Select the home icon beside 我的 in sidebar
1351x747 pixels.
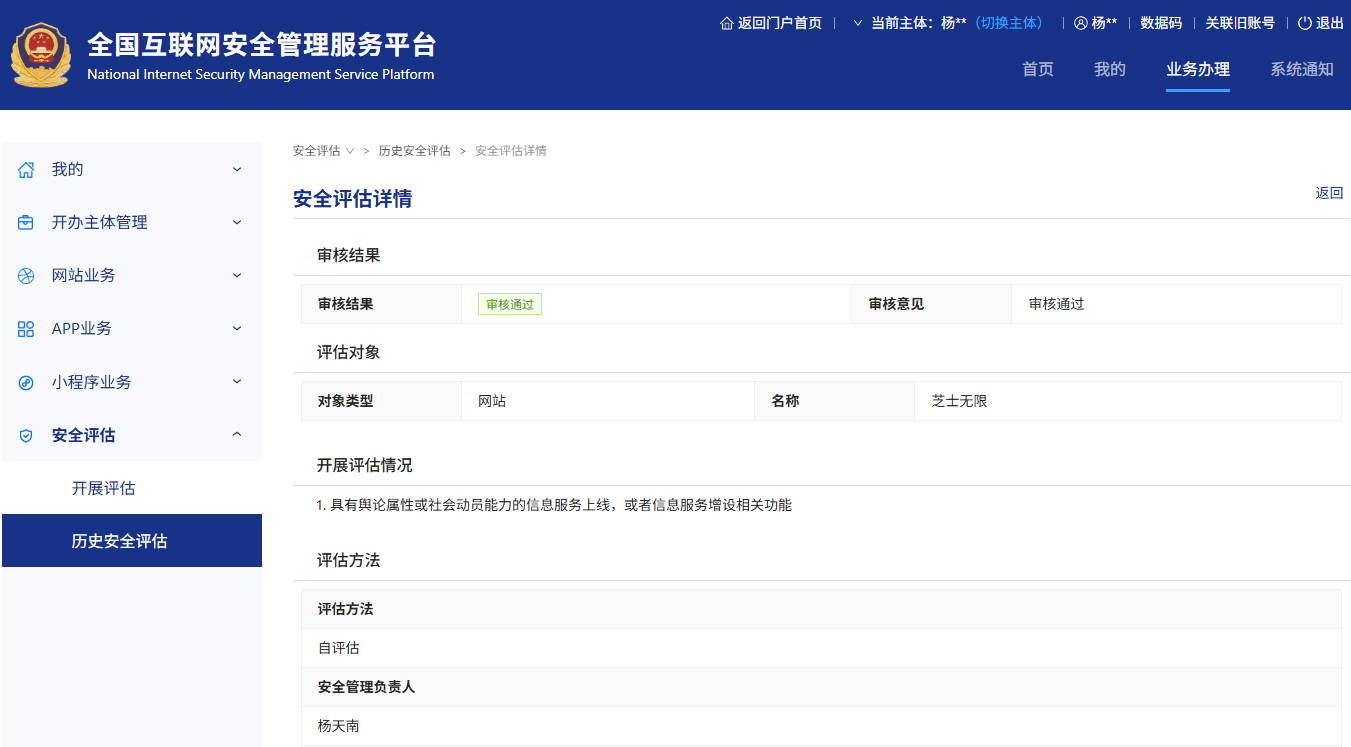(x=25, y=169)
